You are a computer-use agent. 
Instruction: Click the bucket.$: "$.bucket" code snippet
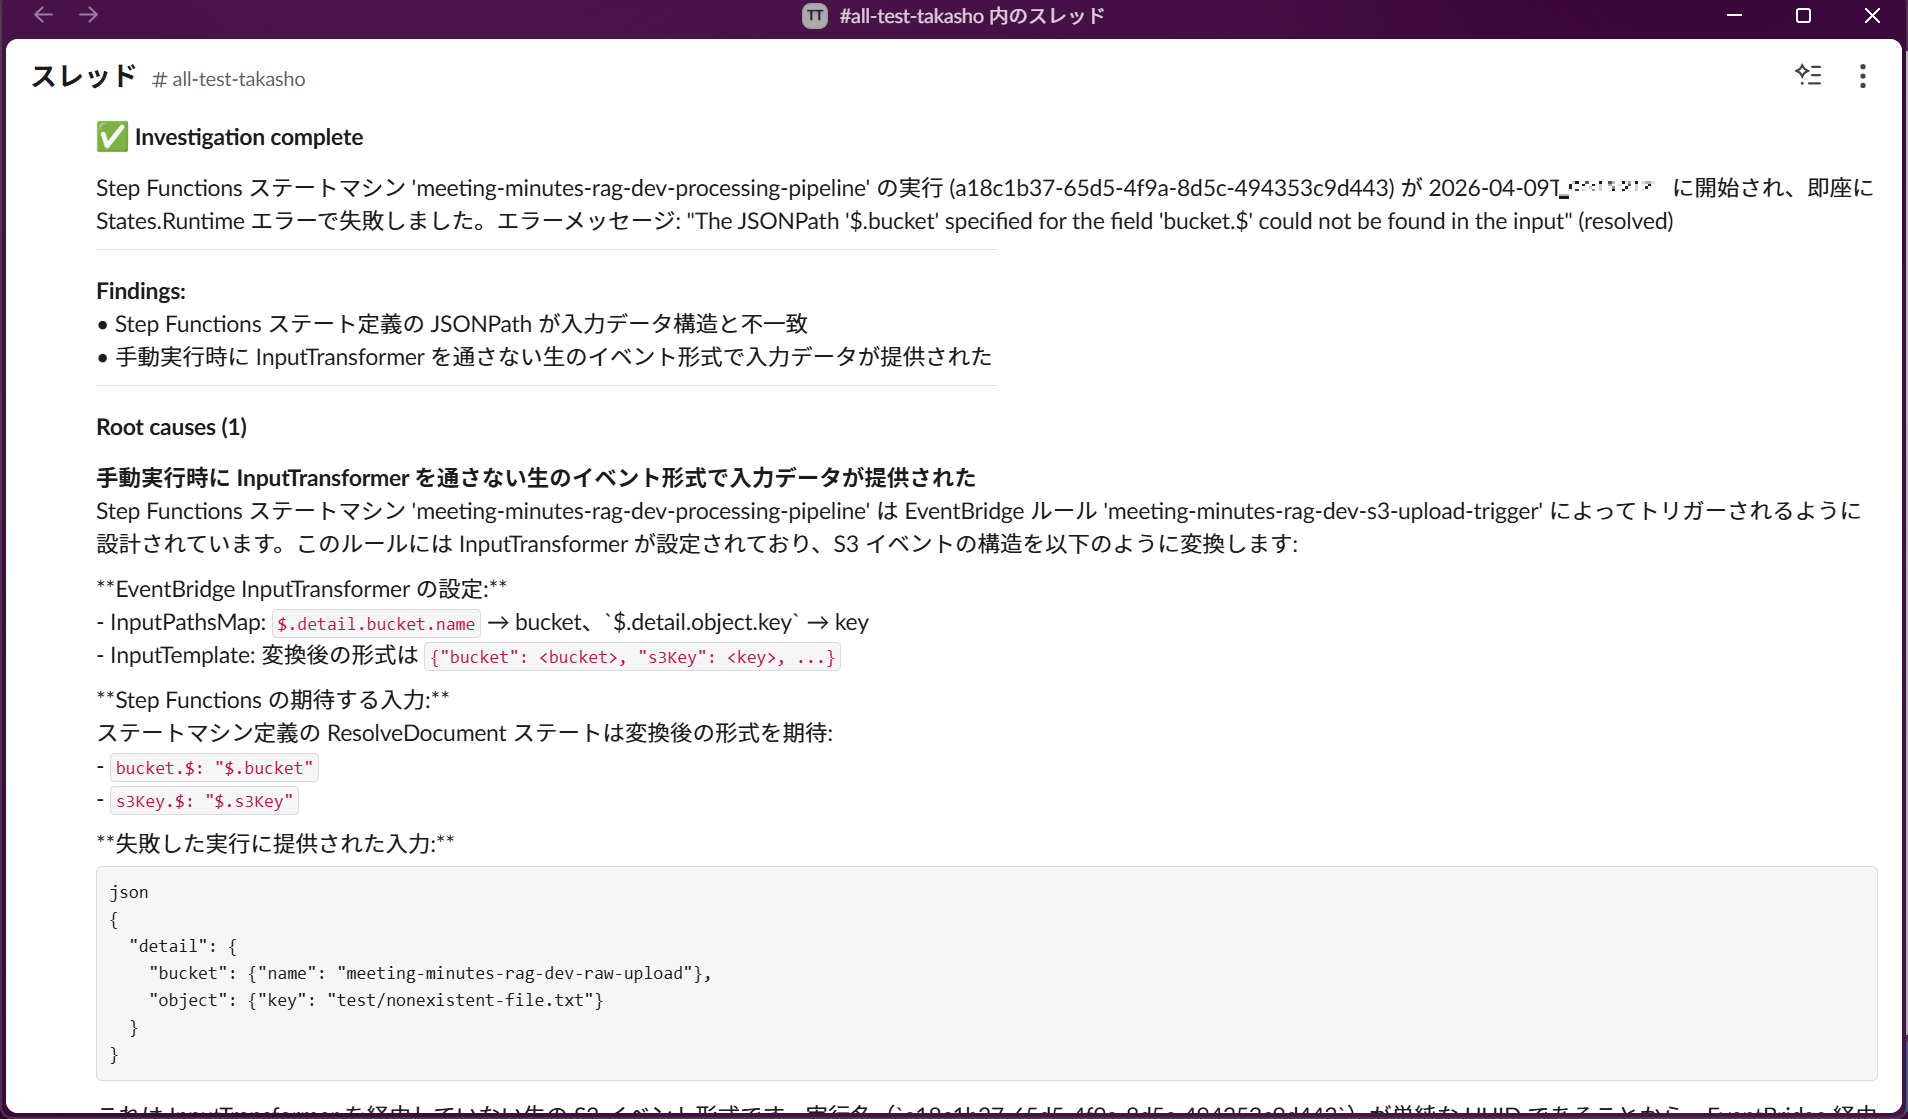pyautogui.click(x=214, y=768)
